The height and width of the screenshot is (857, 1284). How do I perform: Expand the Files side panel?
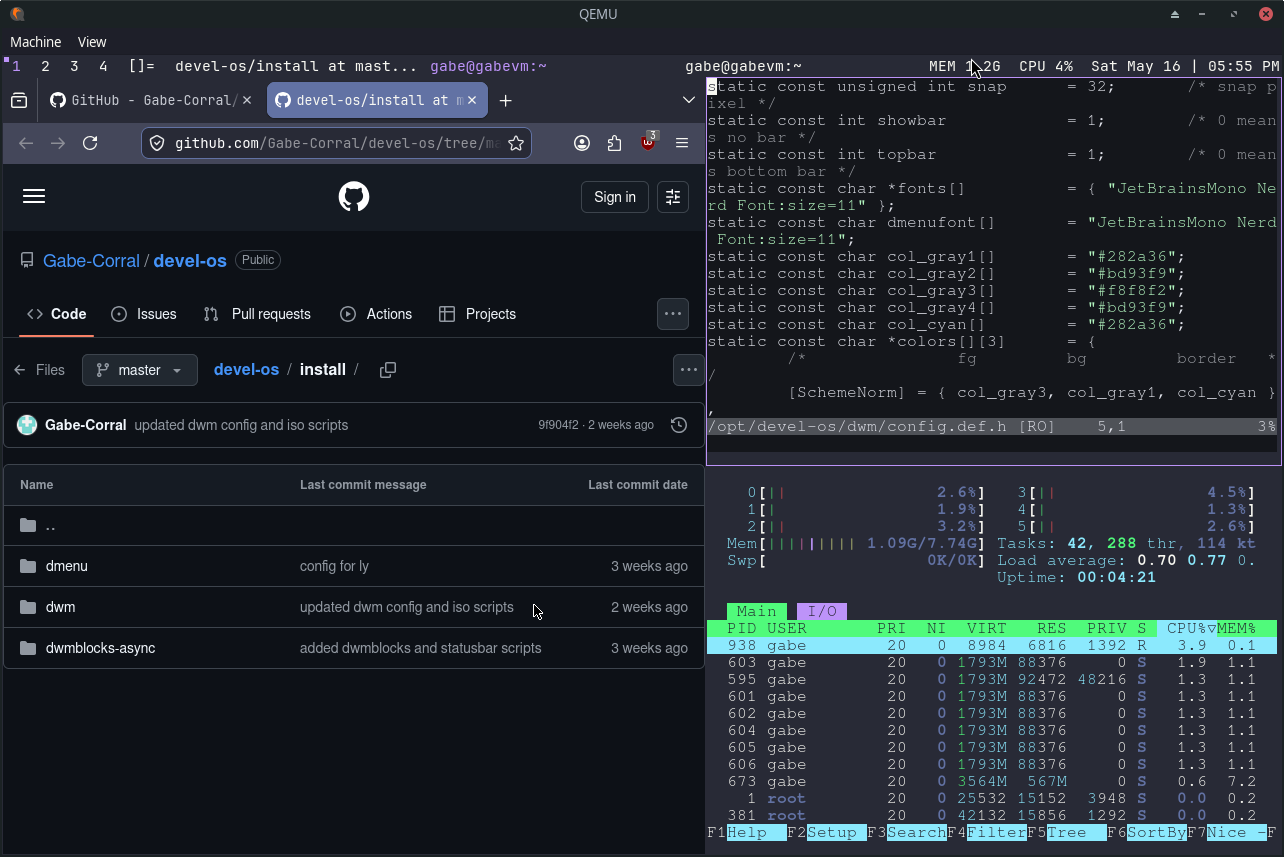(x=39, y=370)
